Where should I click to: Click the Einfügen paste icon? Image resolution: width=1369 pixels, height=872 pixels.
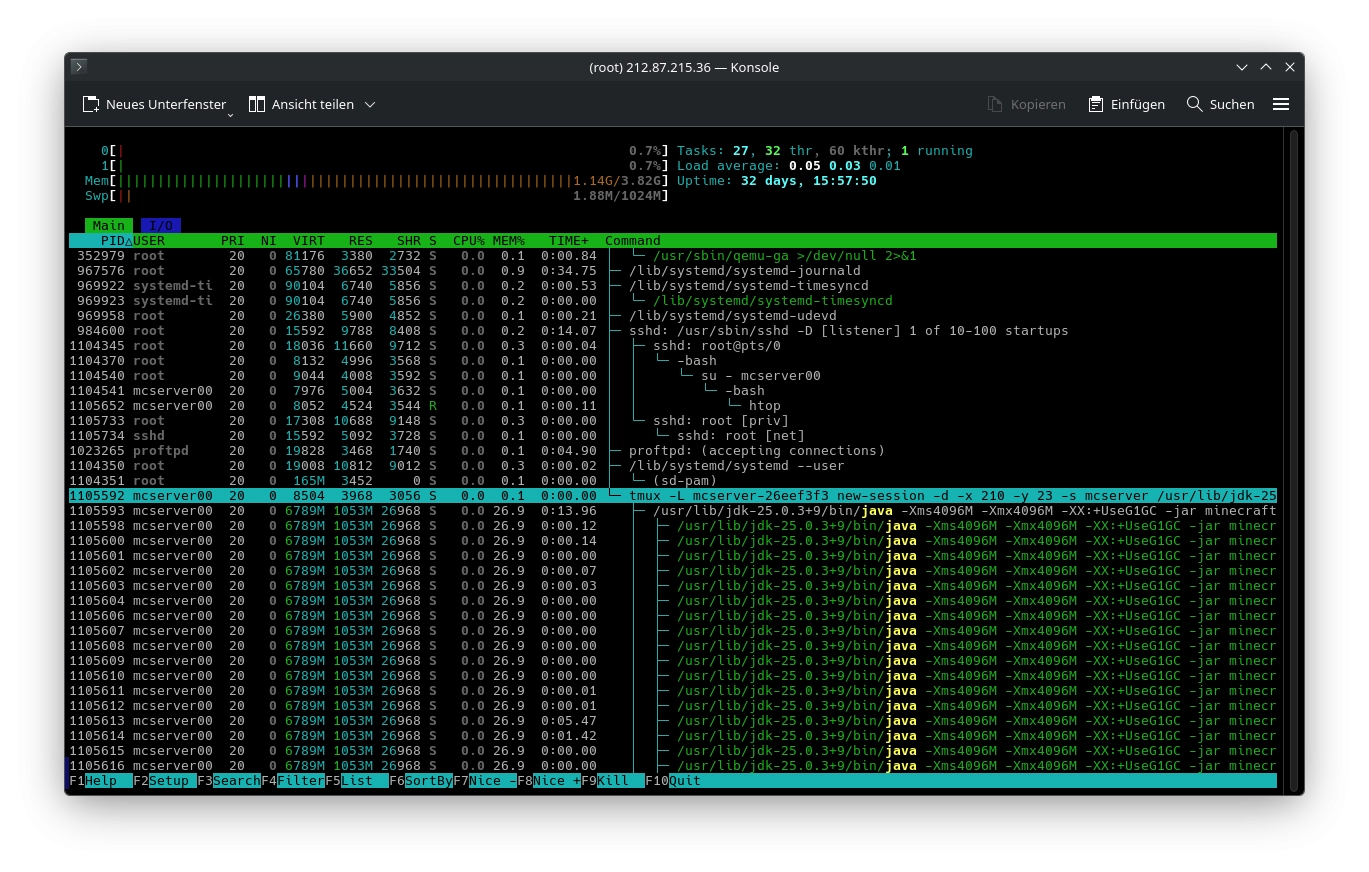click(1096, 104)
